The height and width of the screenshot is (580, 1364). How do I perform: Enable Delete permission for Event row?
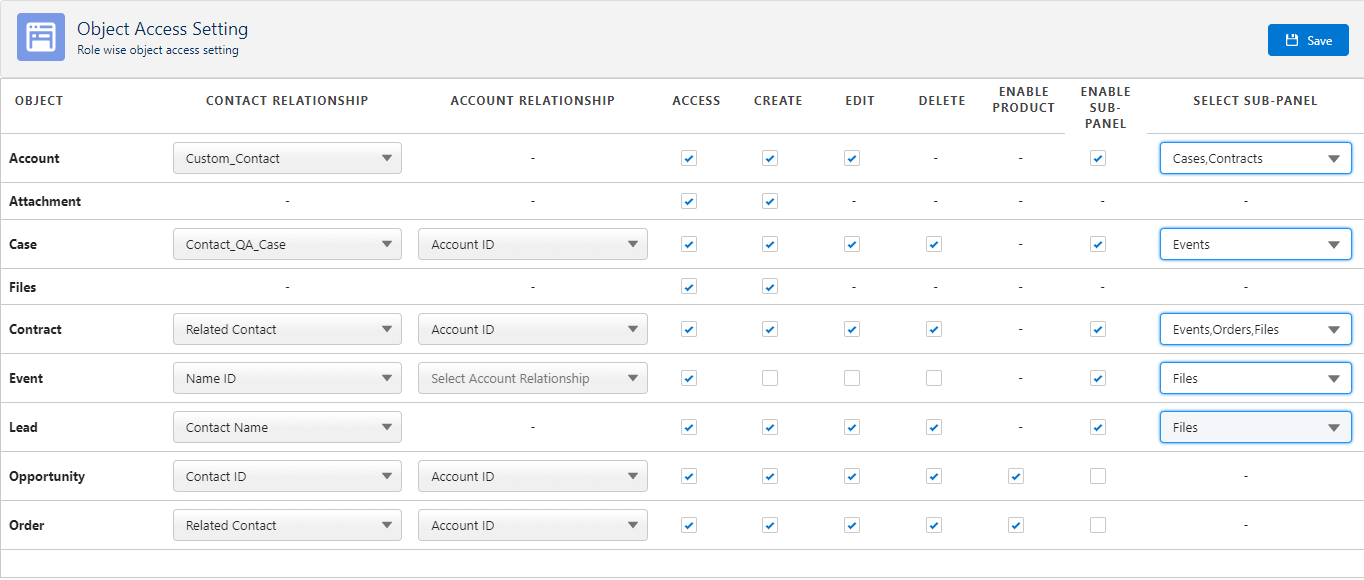(934, 378)
